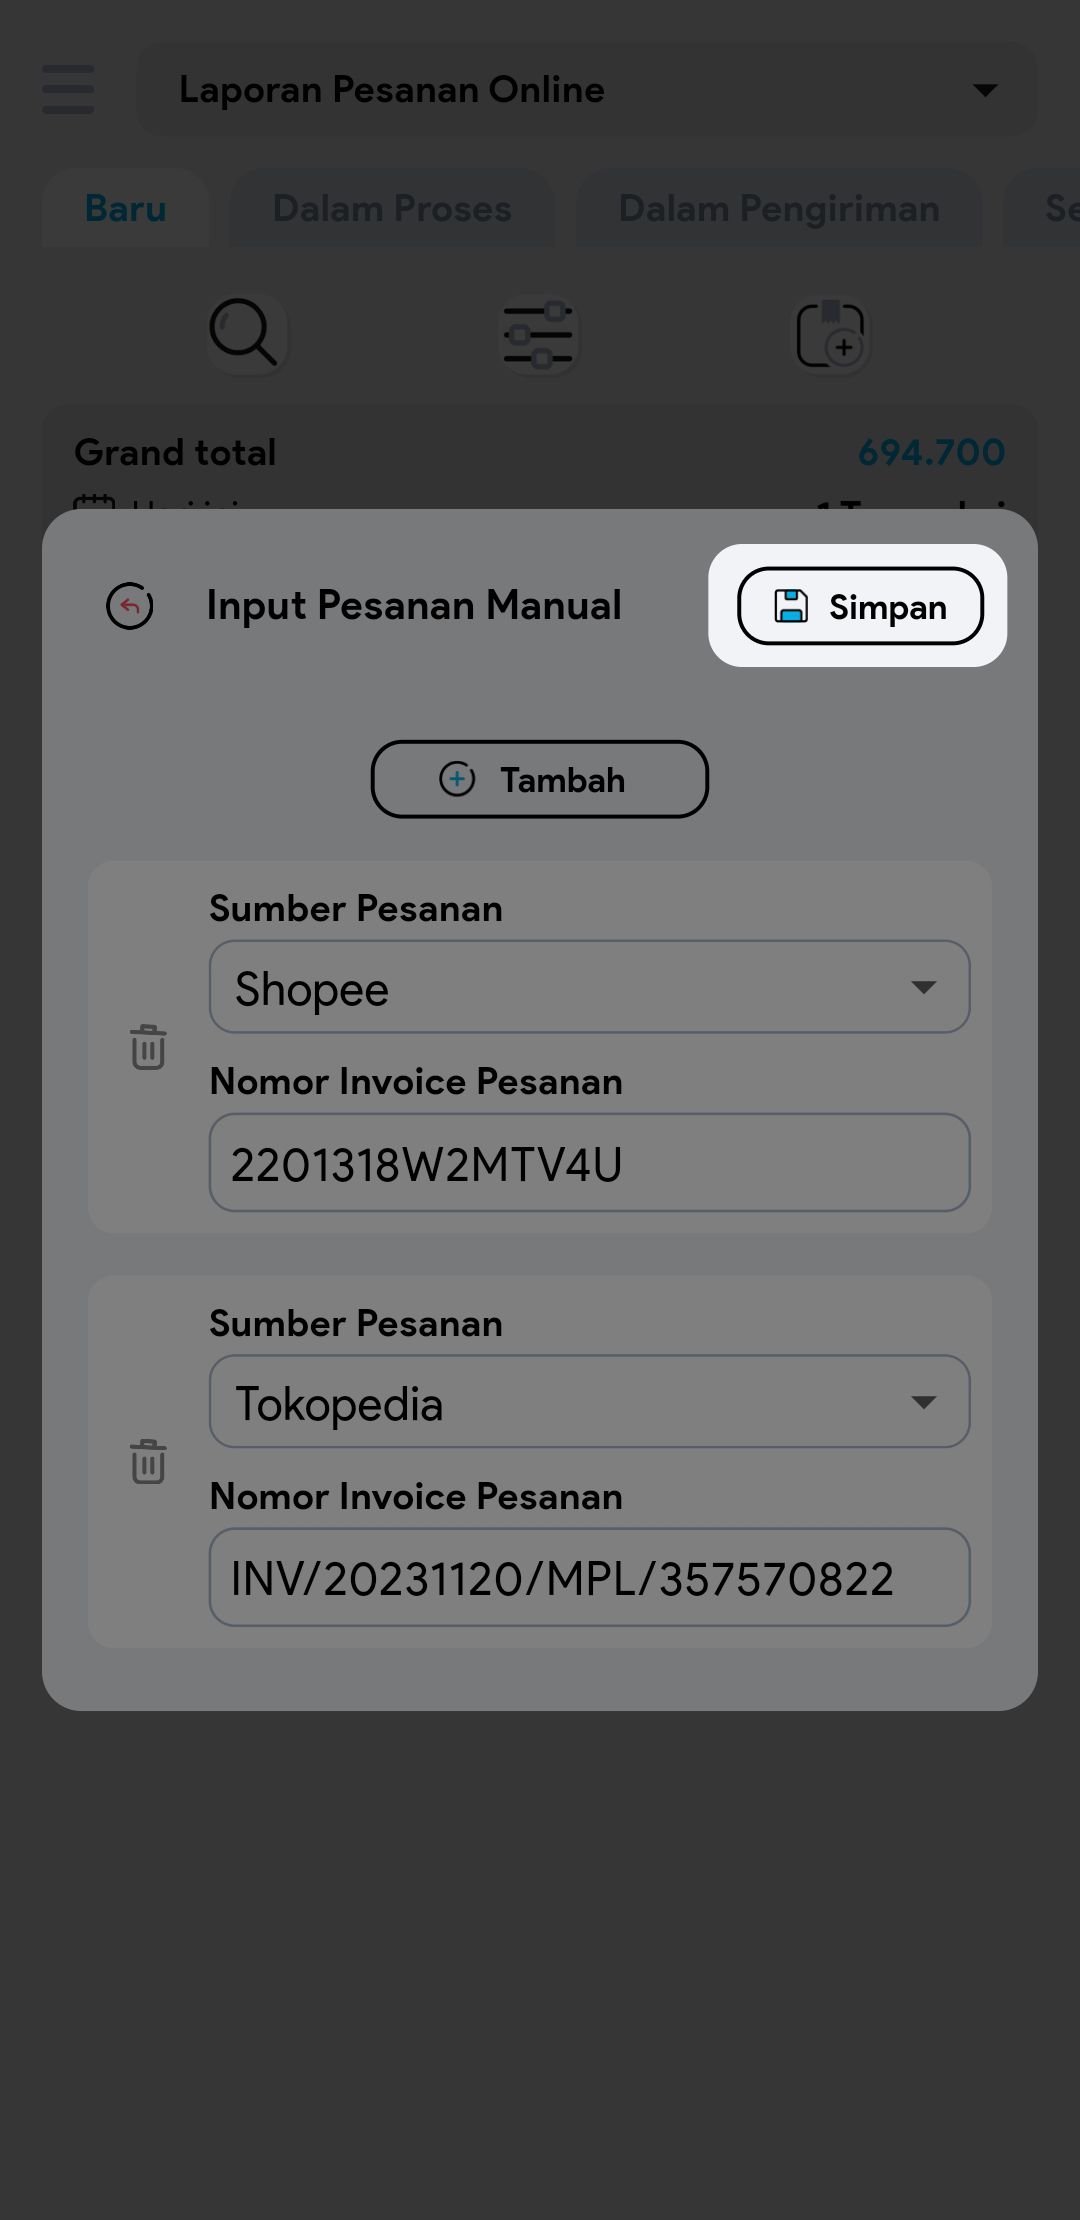The image size is (1080, 2220).
Task: Click the floppy disk icon in Simpan
Action: coord(791,606)
